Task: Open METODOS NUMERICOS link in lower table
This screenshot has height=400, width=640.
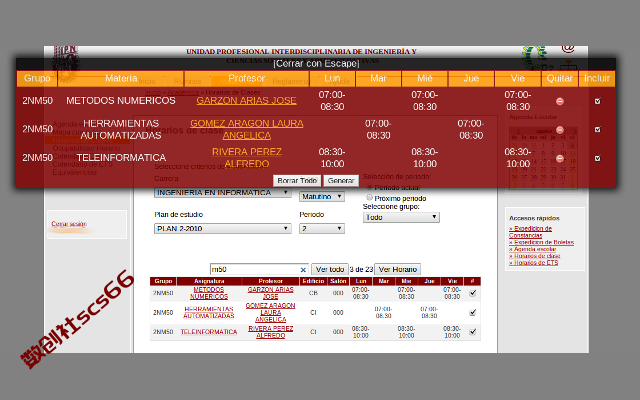Action: click(x=209, y=293)
